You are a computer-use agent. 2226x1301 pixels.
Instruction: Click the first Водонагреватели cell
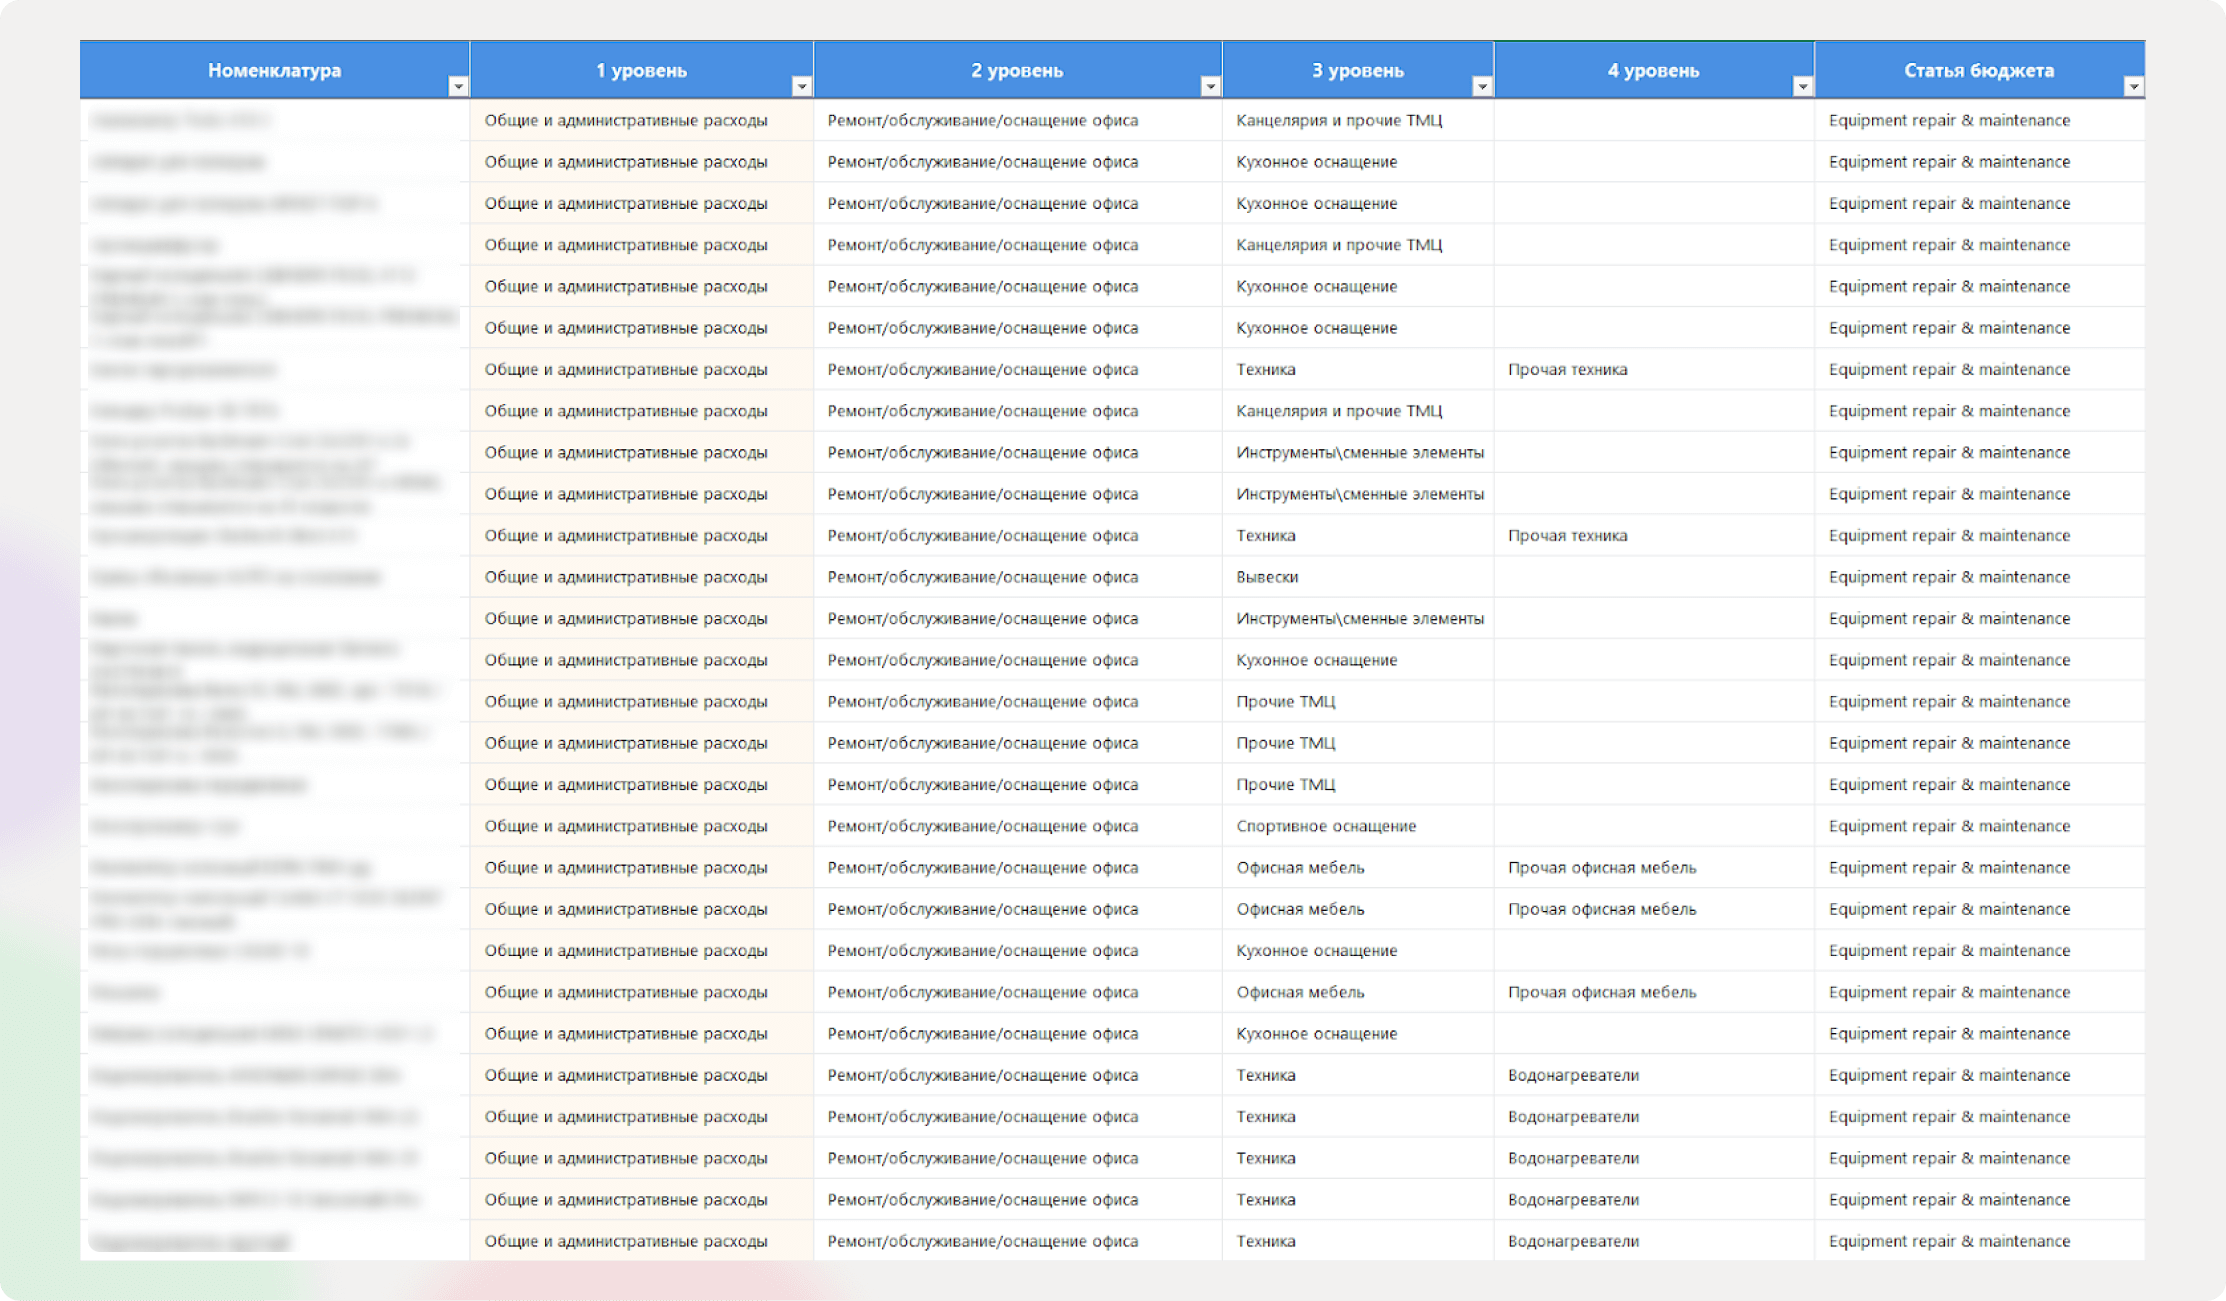pos(1573,1075)
